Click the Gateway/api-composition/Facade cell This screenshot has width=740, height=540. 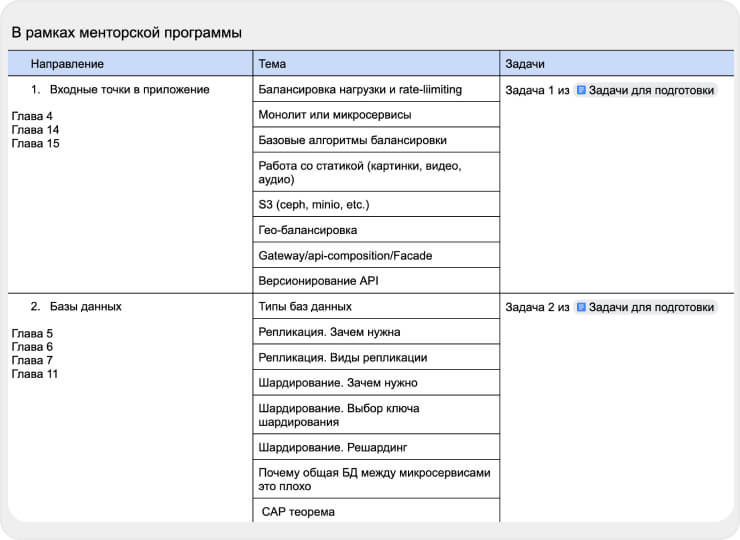pos(376,255)
